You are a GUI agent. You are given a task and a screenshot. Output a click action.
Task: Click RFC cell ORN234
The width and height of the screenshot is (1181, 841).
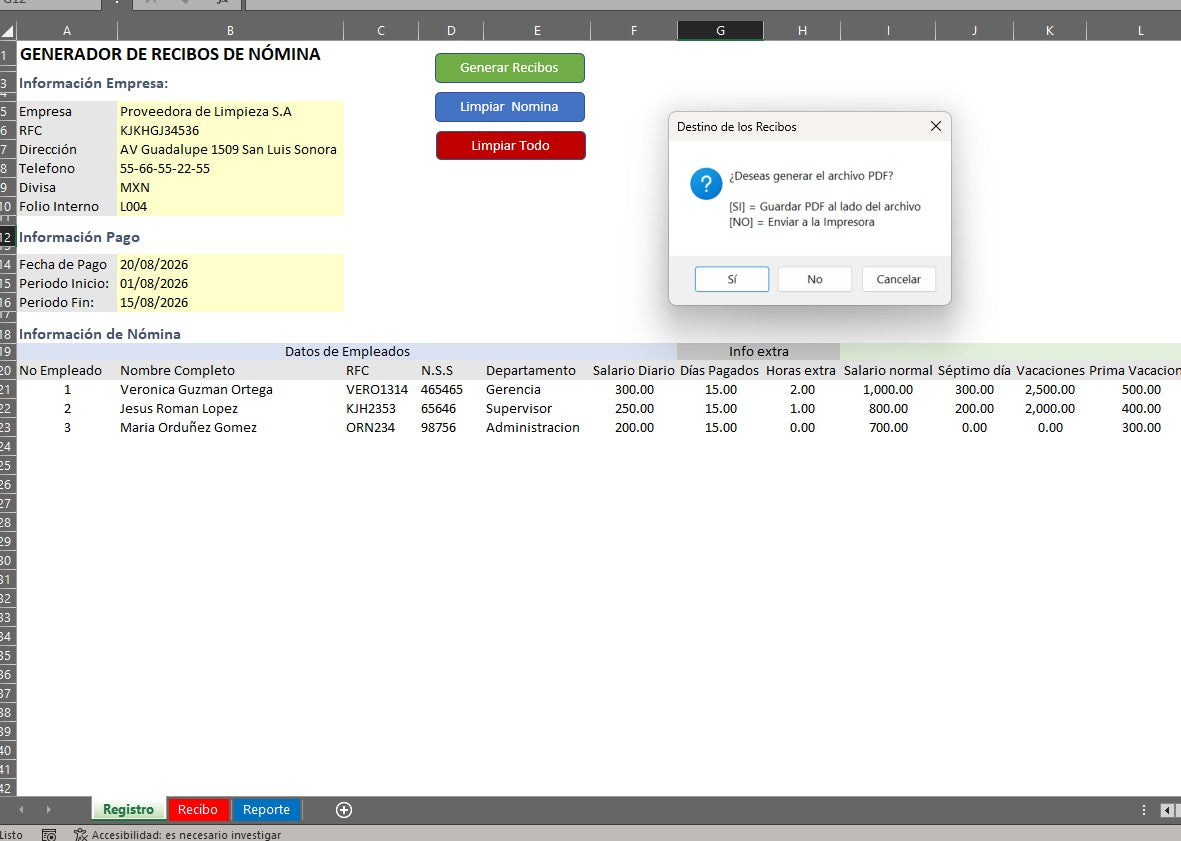(380, 427)
